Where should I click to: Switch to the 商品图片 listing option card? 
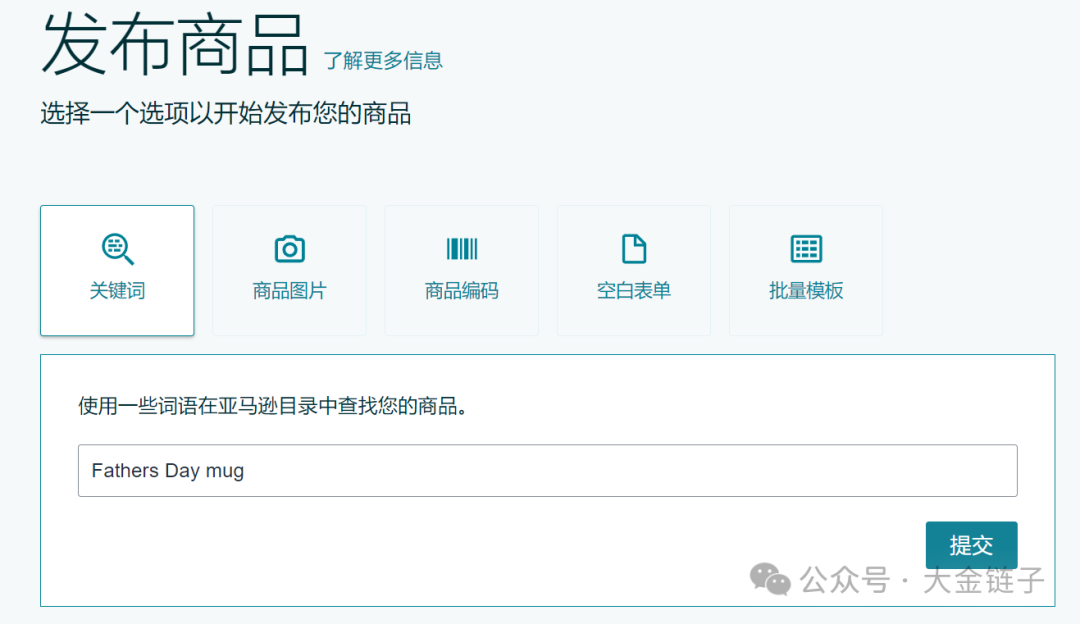click(289, 270)
